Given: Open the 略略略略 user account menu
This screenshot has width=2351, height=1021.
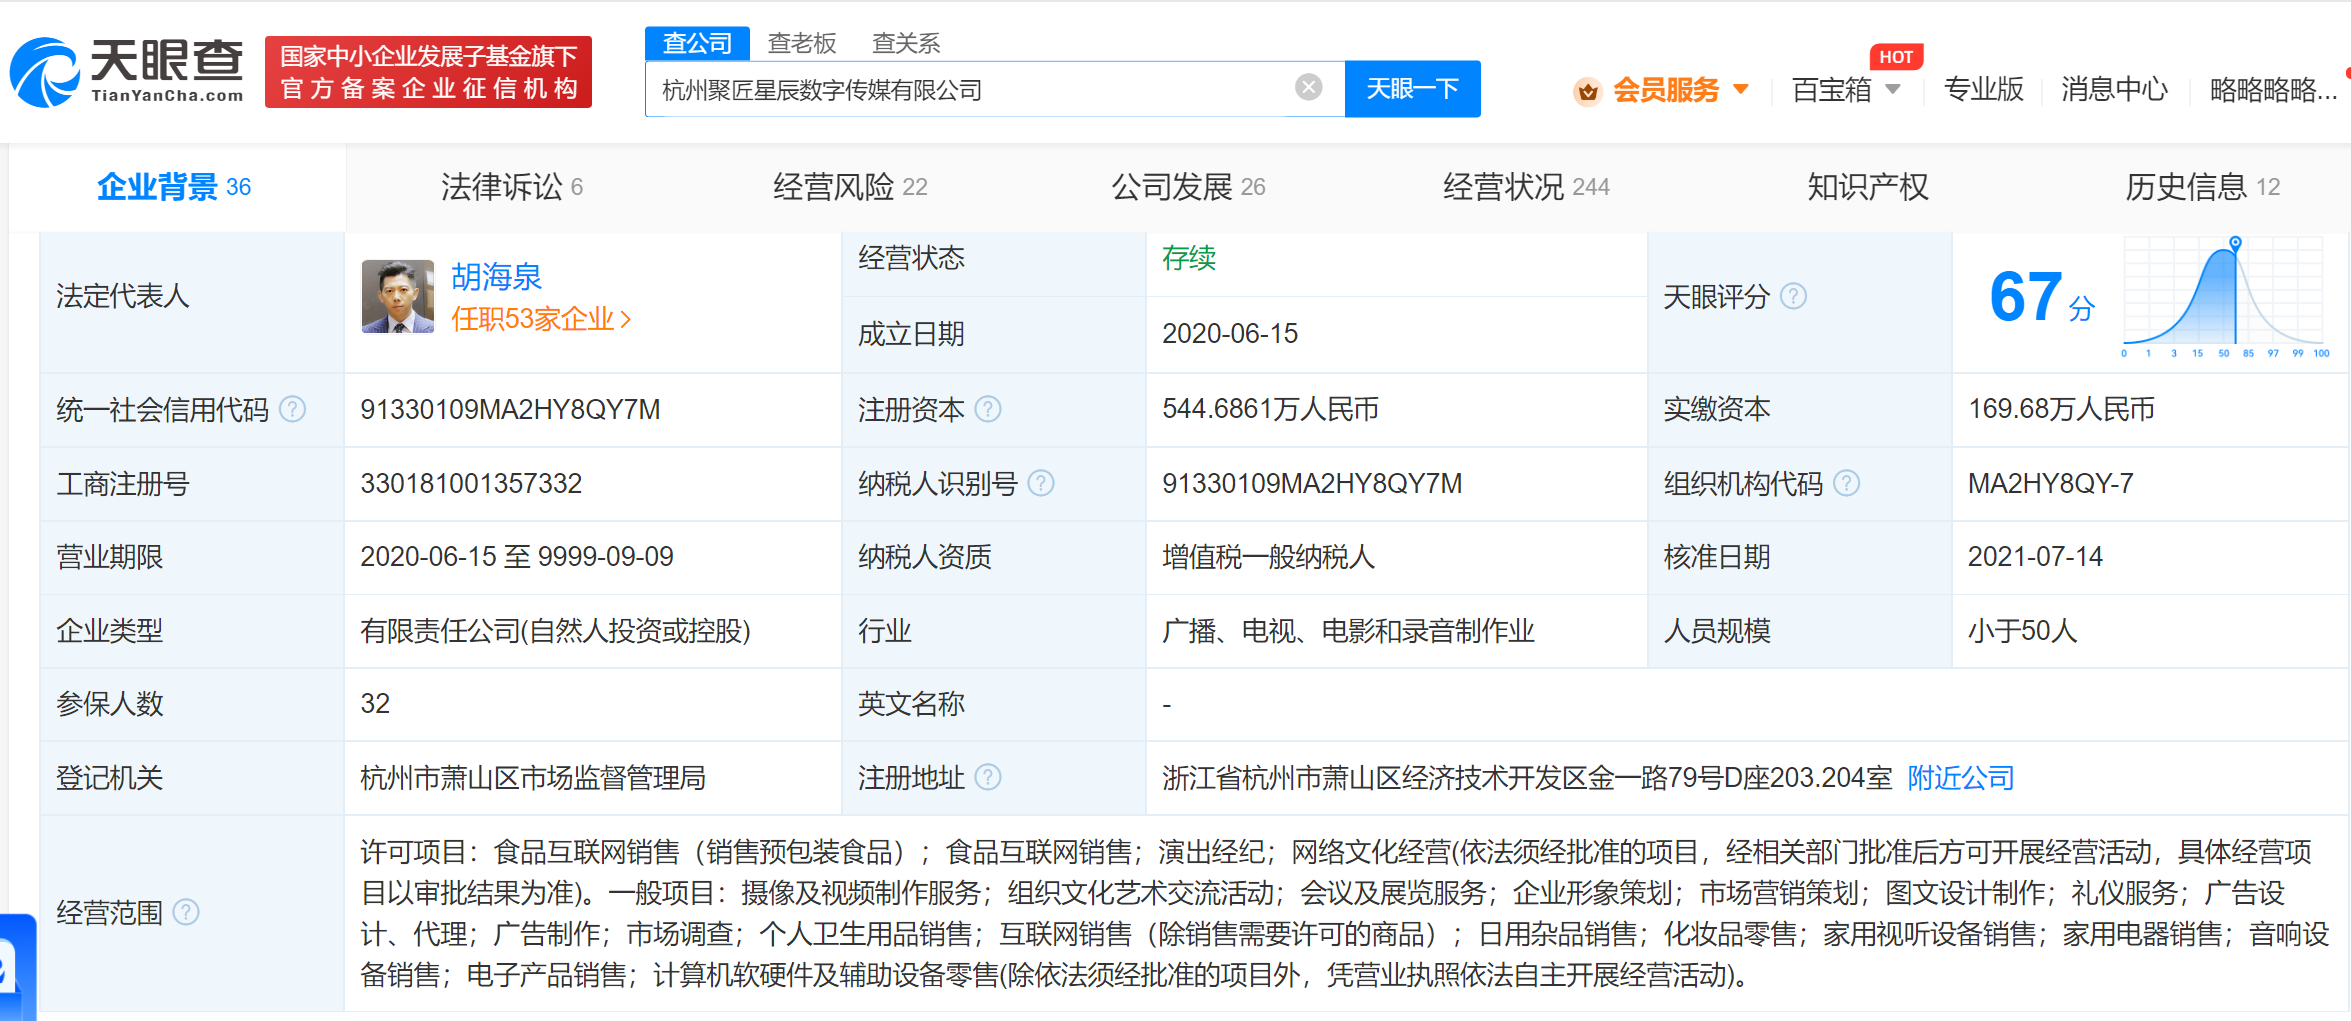Looking at the screenshot, I should point(2273,89).
